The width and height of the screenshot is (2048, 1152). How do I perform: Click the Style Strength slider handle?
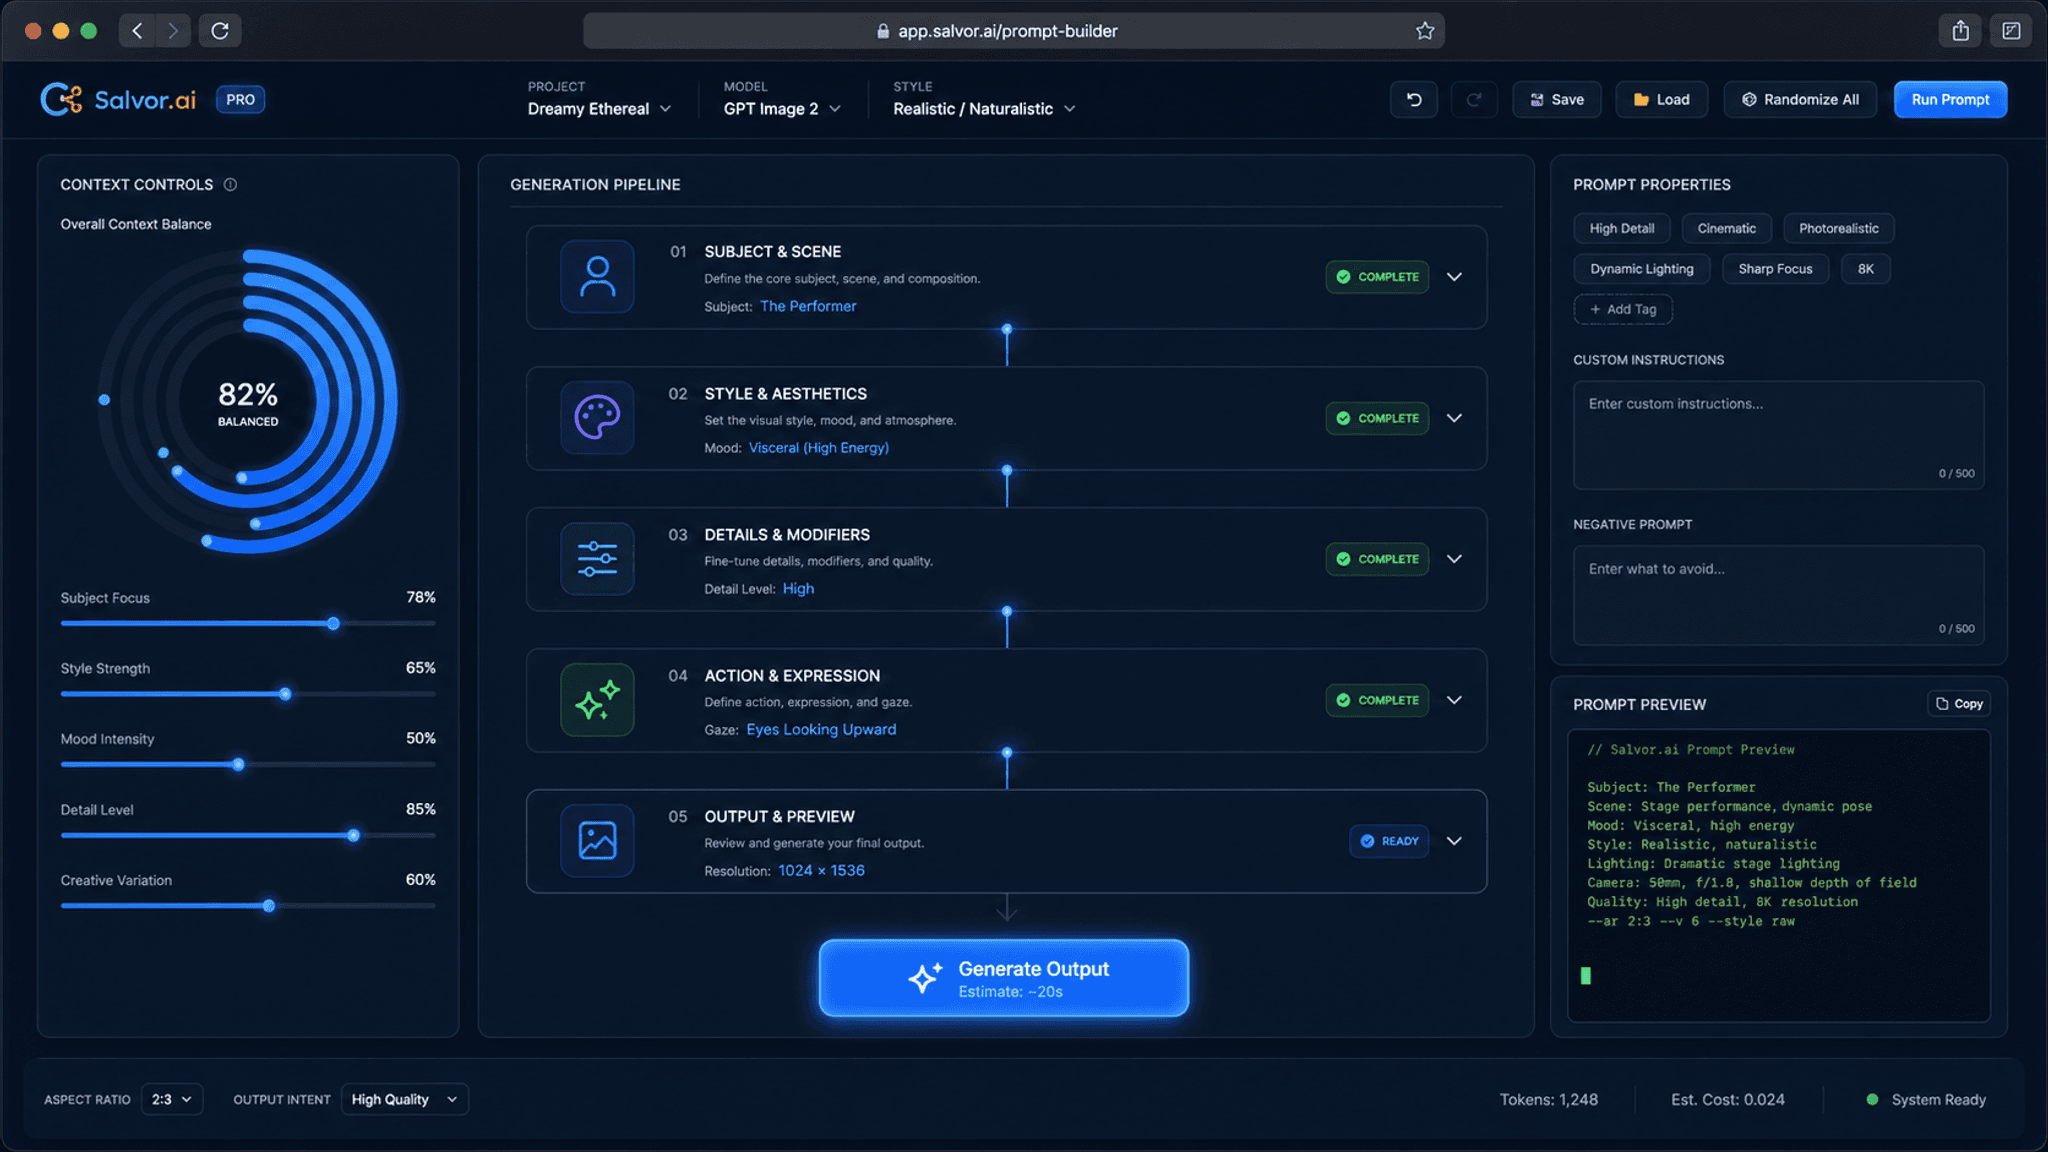coord(285,694)
